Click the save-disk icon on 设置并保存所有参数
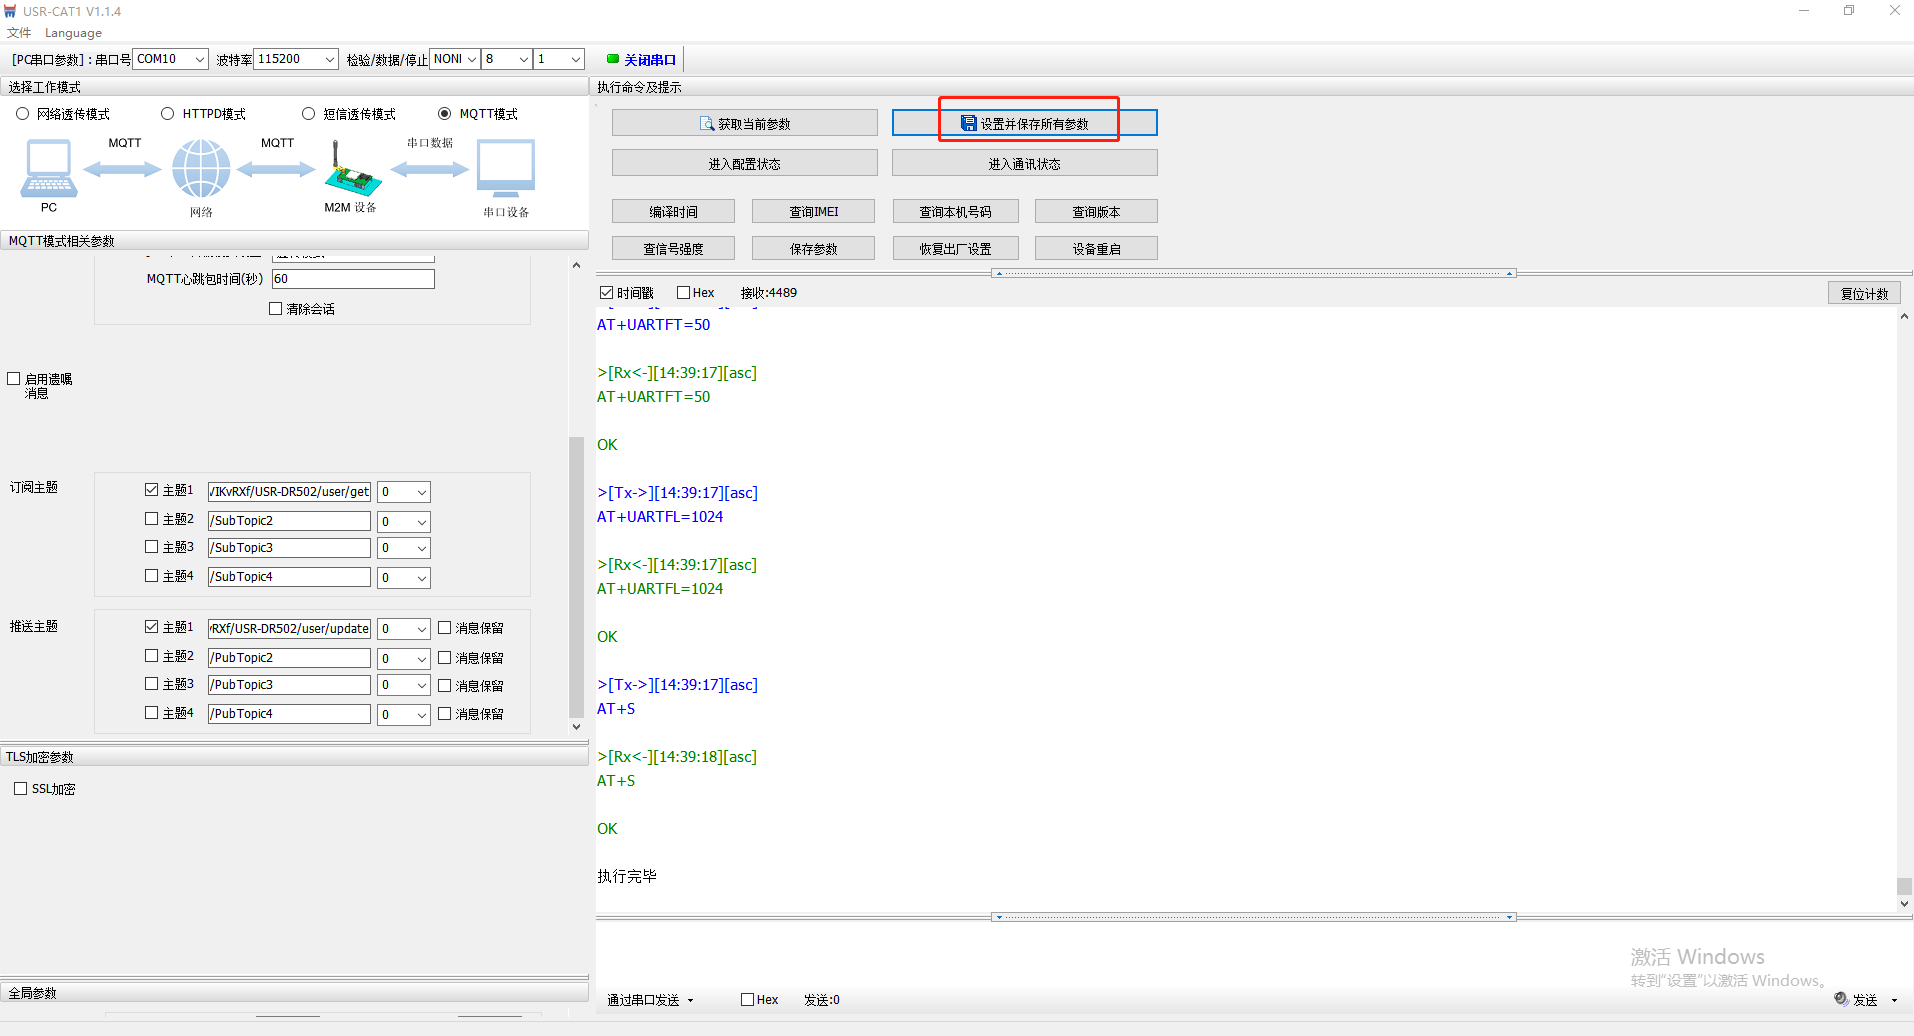 pos(968,123)
